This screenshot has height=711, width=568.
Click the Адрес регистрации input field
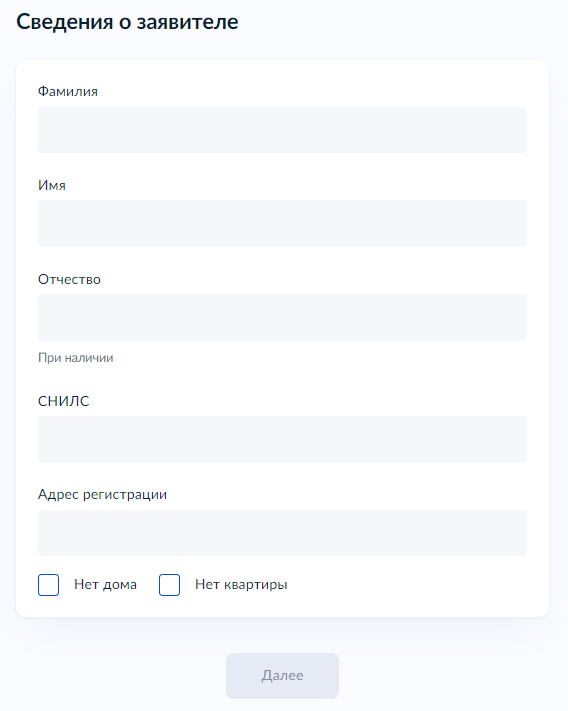click(282, 533)
